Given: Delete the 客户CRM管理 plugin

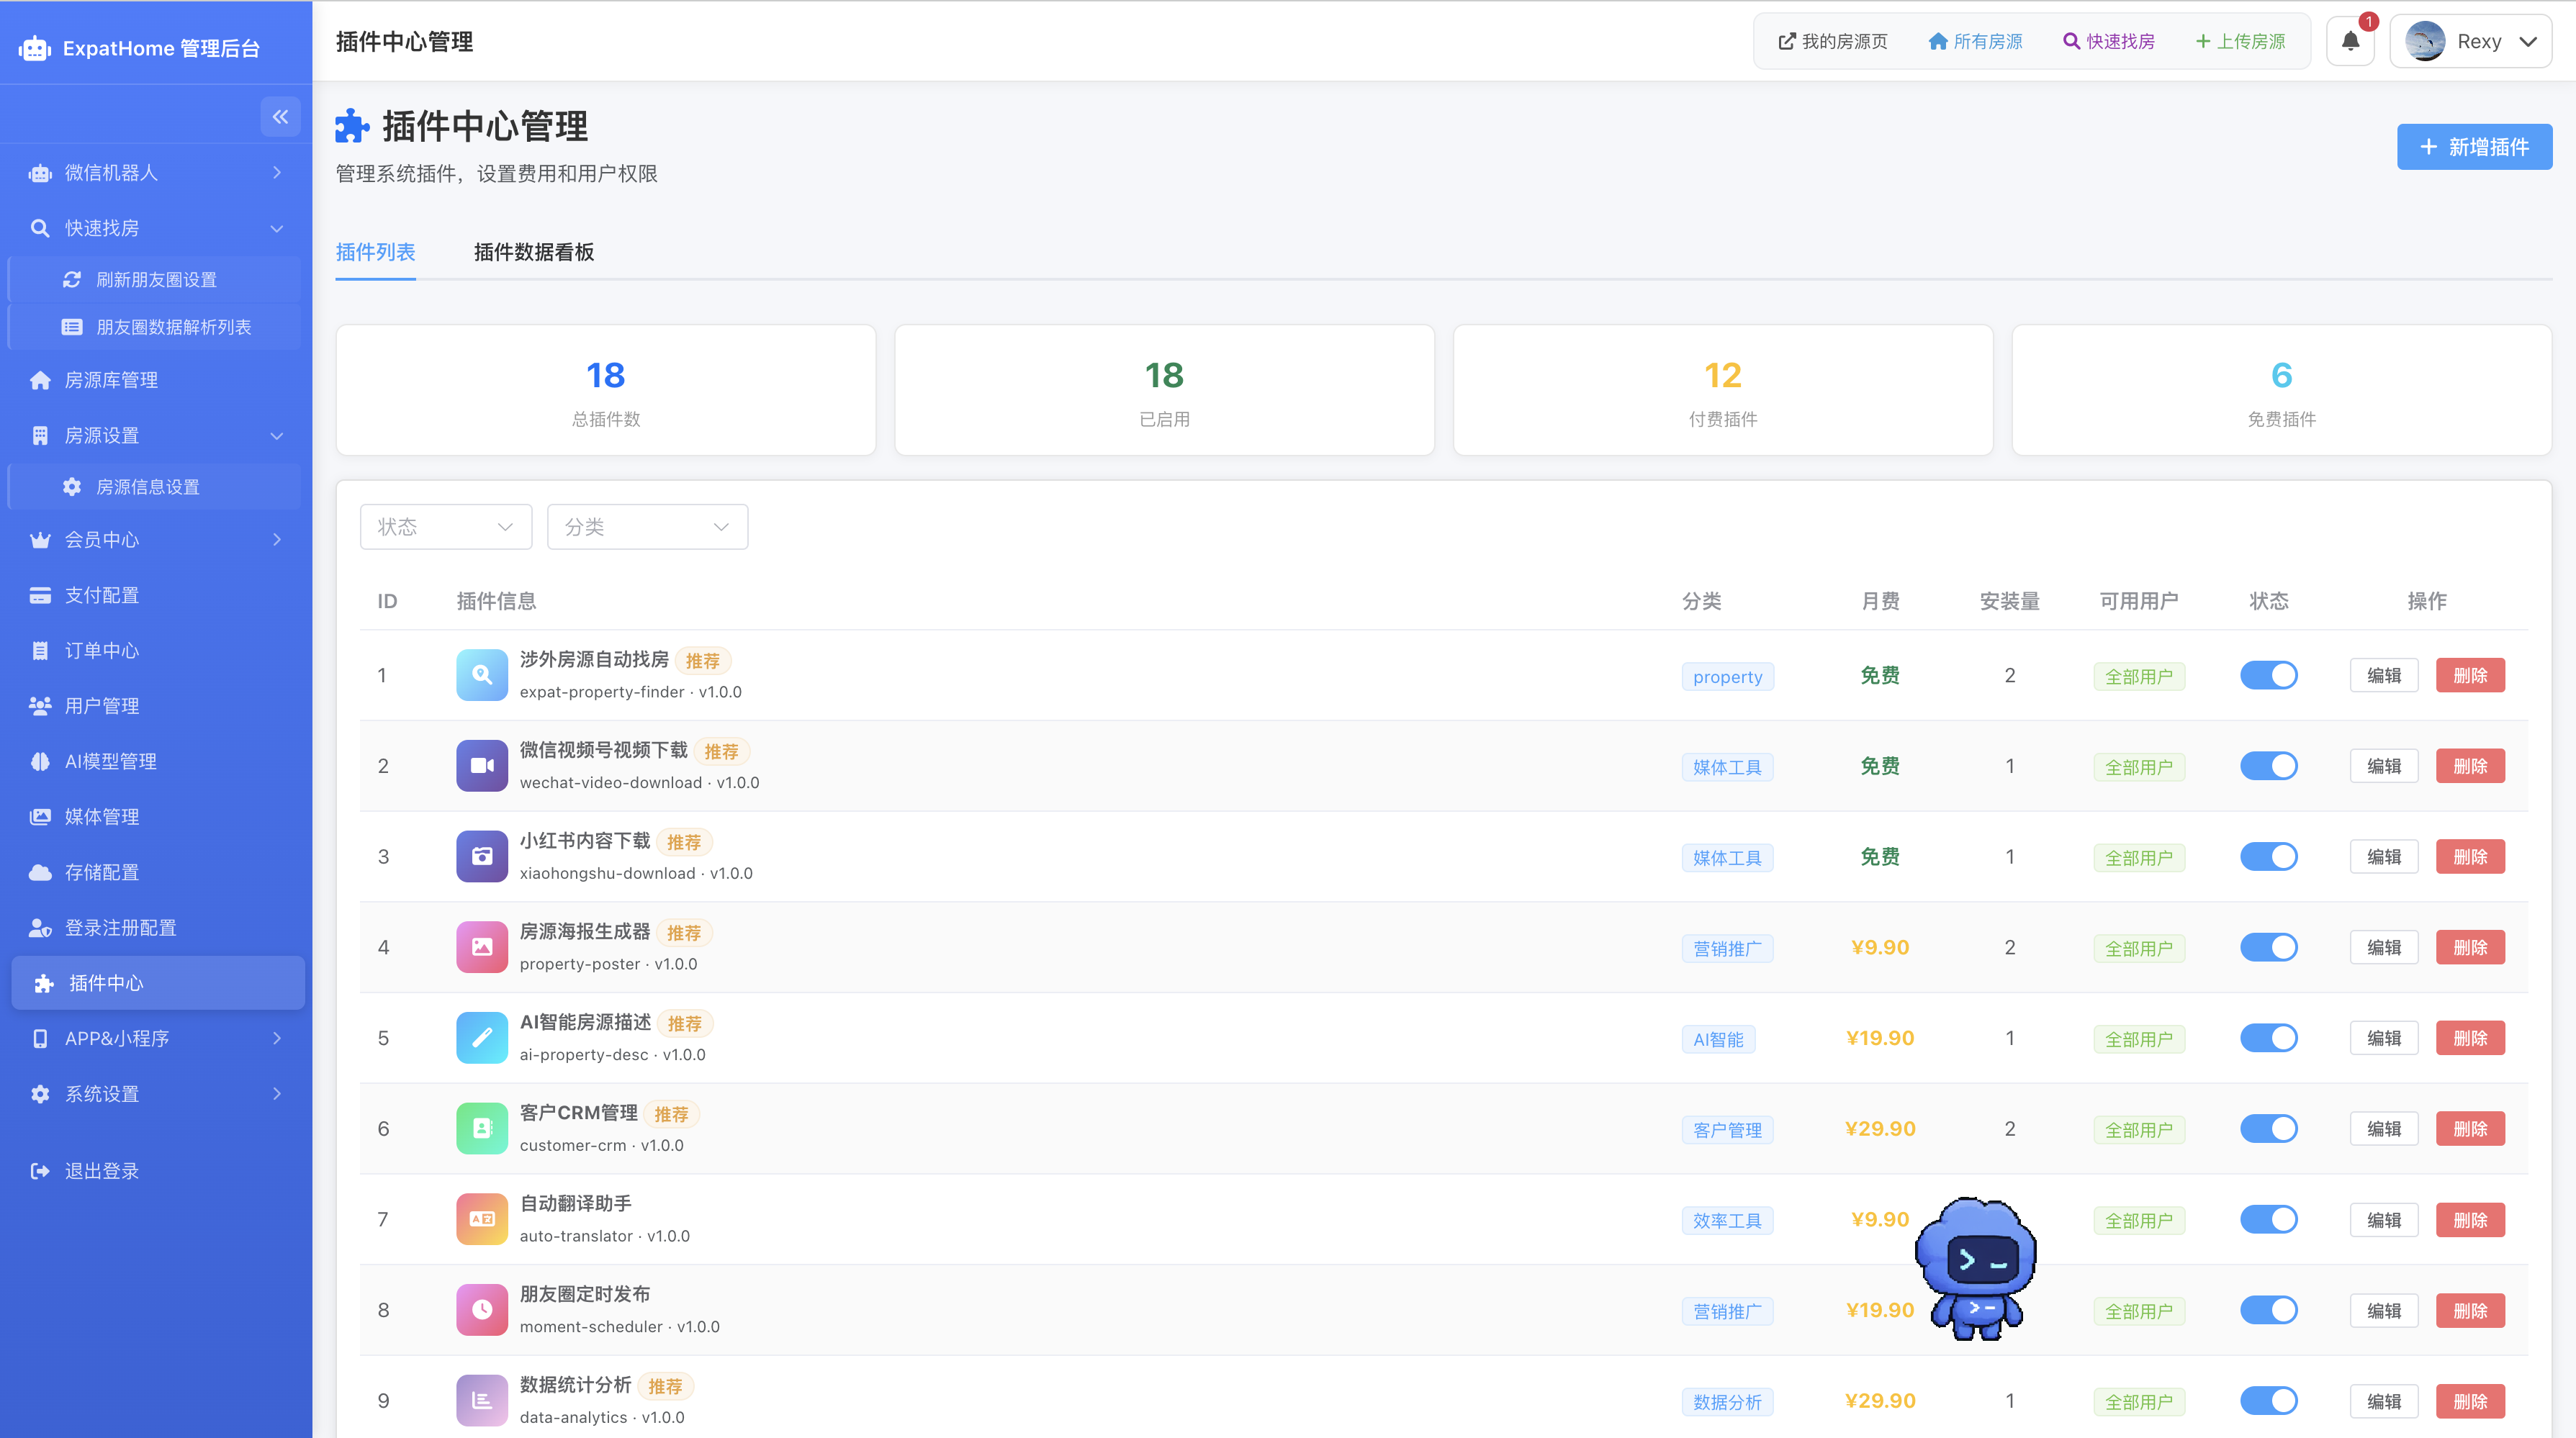Looking at the screenshot, I should [2470, 1129].
